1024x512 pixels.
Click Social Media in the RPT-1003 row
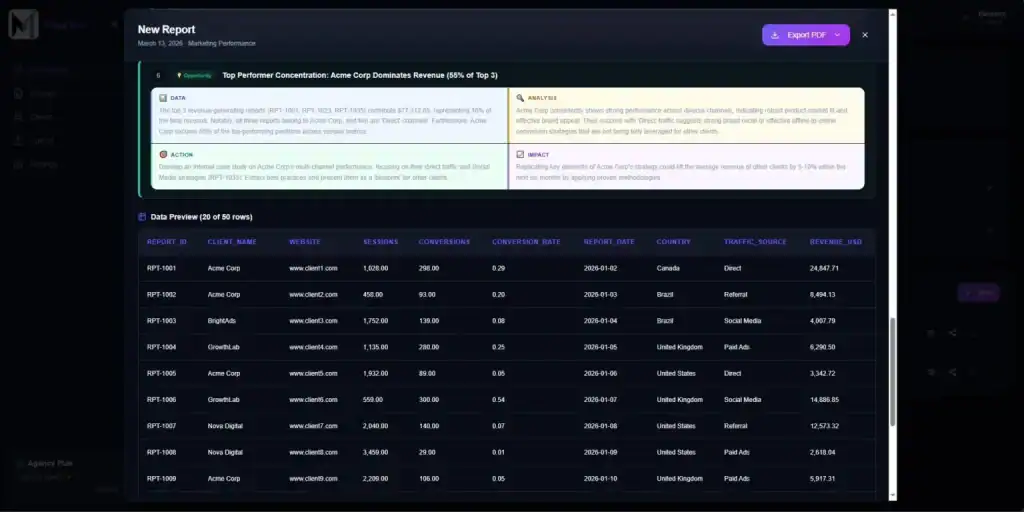click(743, 321)
